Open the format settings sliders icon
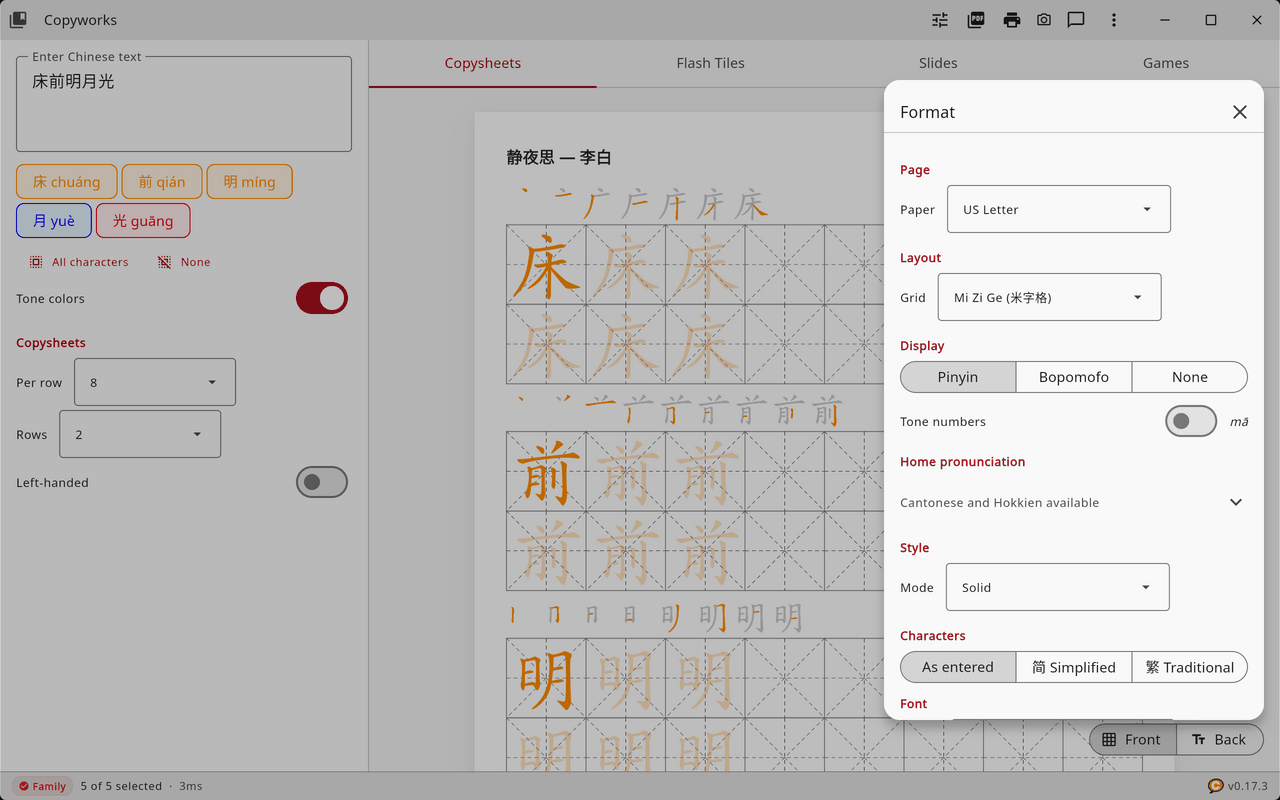The height and width of the screenshot is (800, 1280). pyautogui.click(x=940, y=20)
